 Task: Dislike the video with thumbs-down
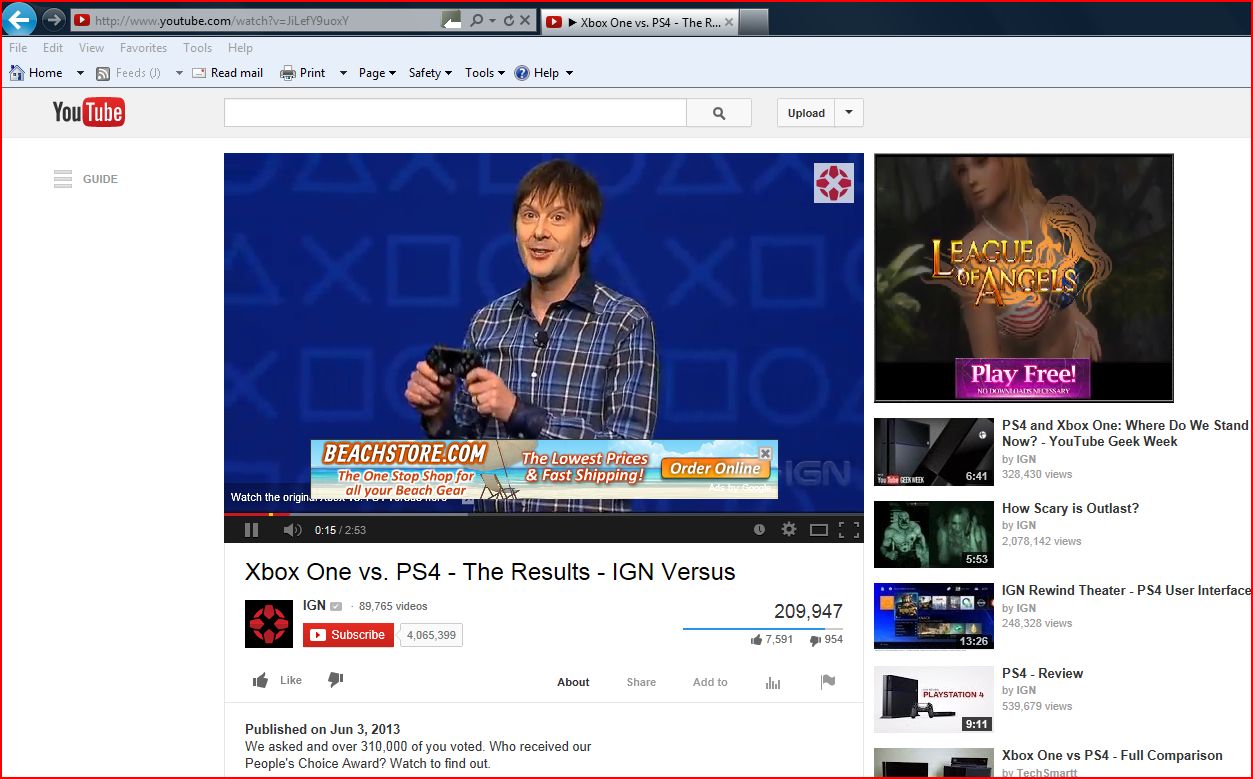click(336, 680)
